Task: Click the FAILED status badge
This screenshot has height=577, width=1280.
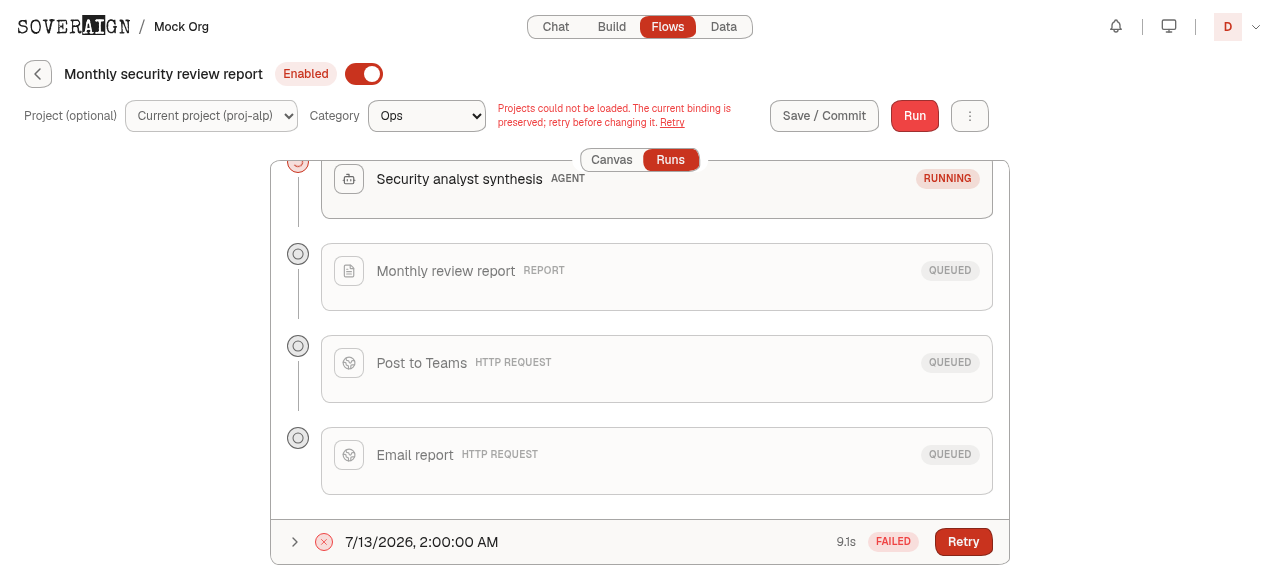Action: [x=893, y=542]
